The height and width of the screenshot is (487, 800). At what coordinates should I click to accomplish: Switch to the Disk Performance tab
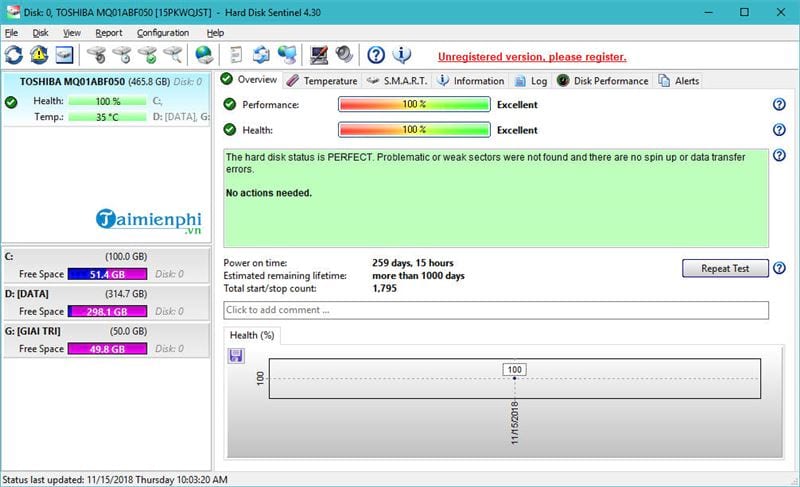pos(603,81)
